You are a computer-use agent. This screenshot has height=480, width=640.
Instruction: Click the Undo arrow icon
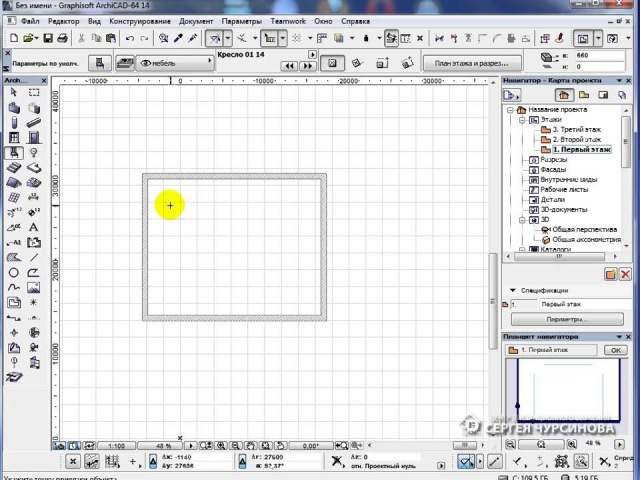(130, 38)
